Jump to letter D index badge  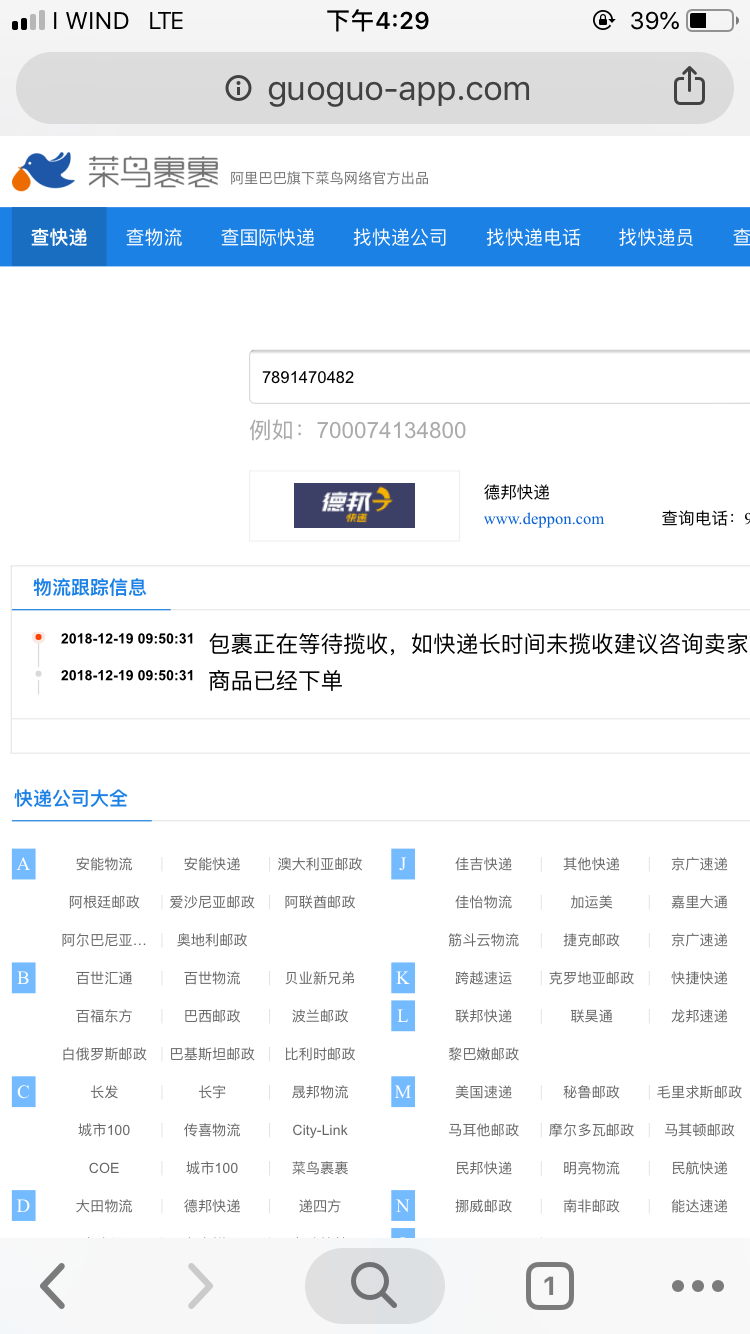[x=23, y=1206]
